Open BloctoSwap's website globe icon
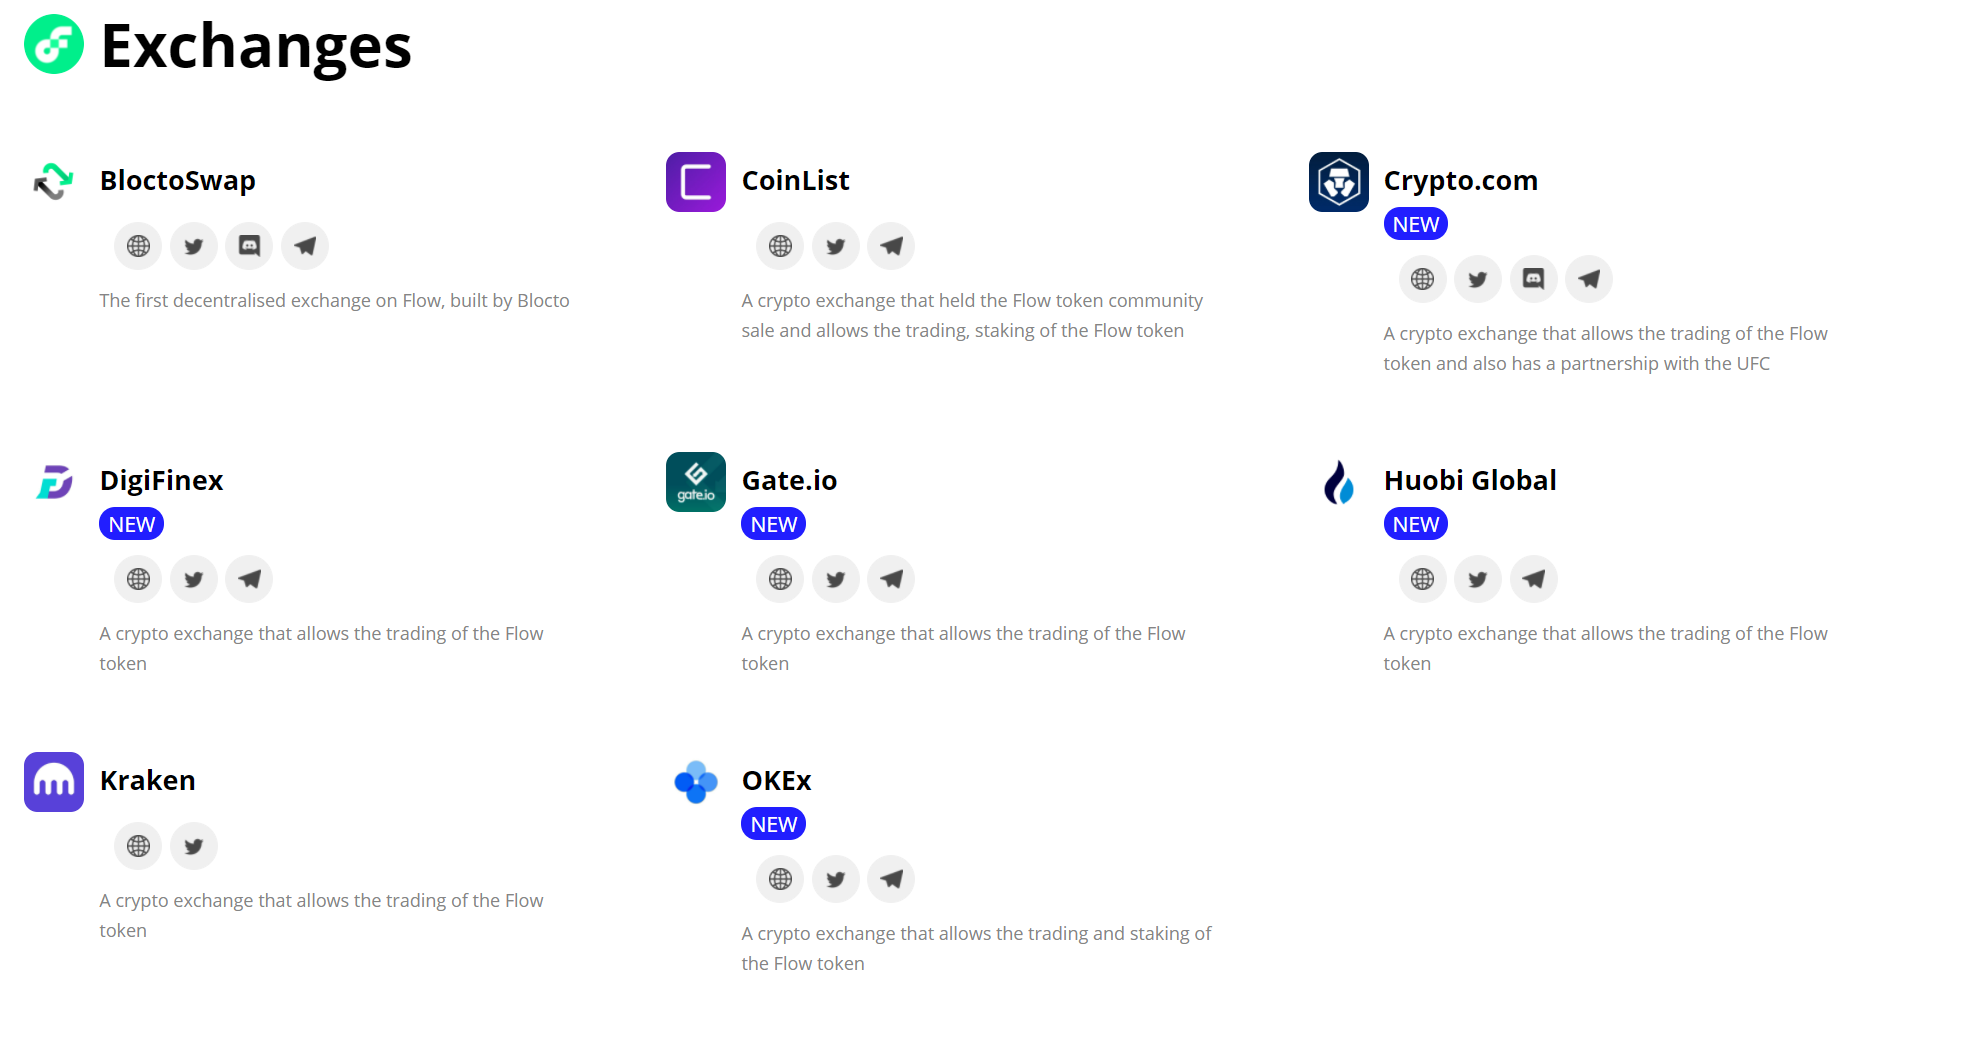This screenshot has height=1041, width=1978. 137,246
